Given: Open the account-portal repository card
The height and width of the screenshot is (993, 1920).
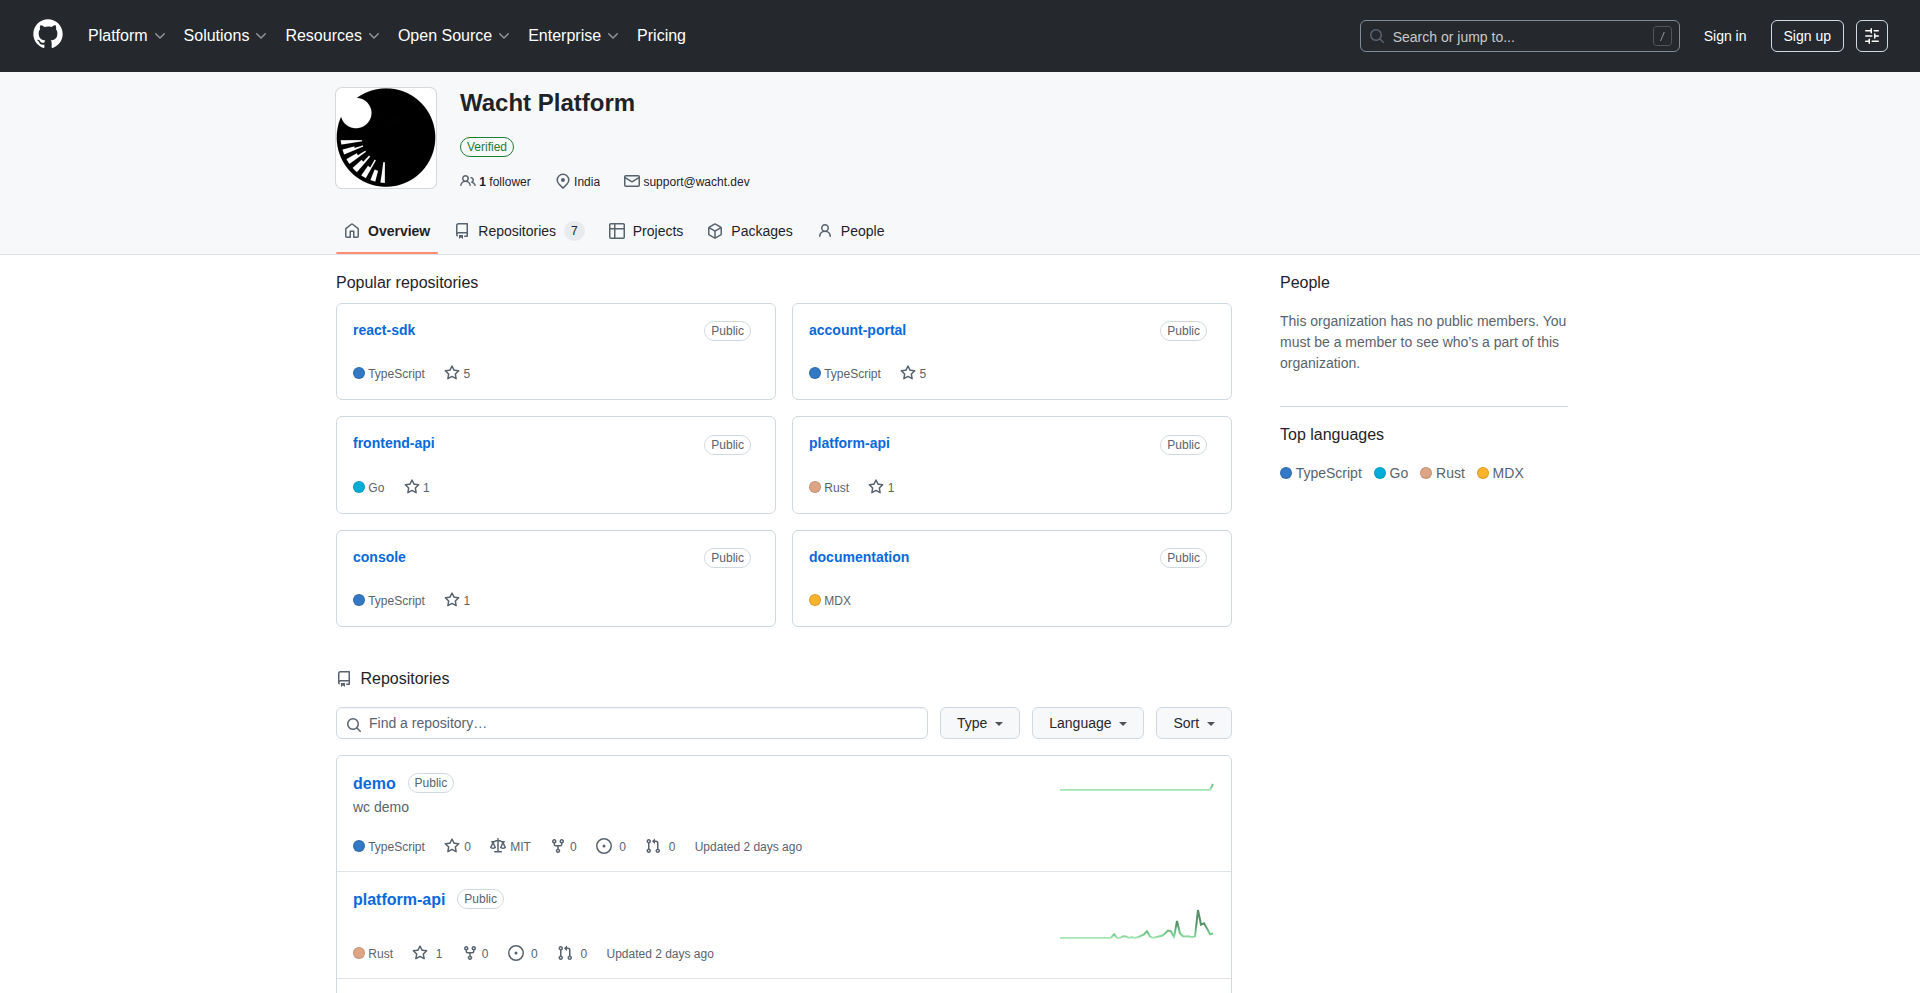Looking at the screenshot, I should 857,330.
